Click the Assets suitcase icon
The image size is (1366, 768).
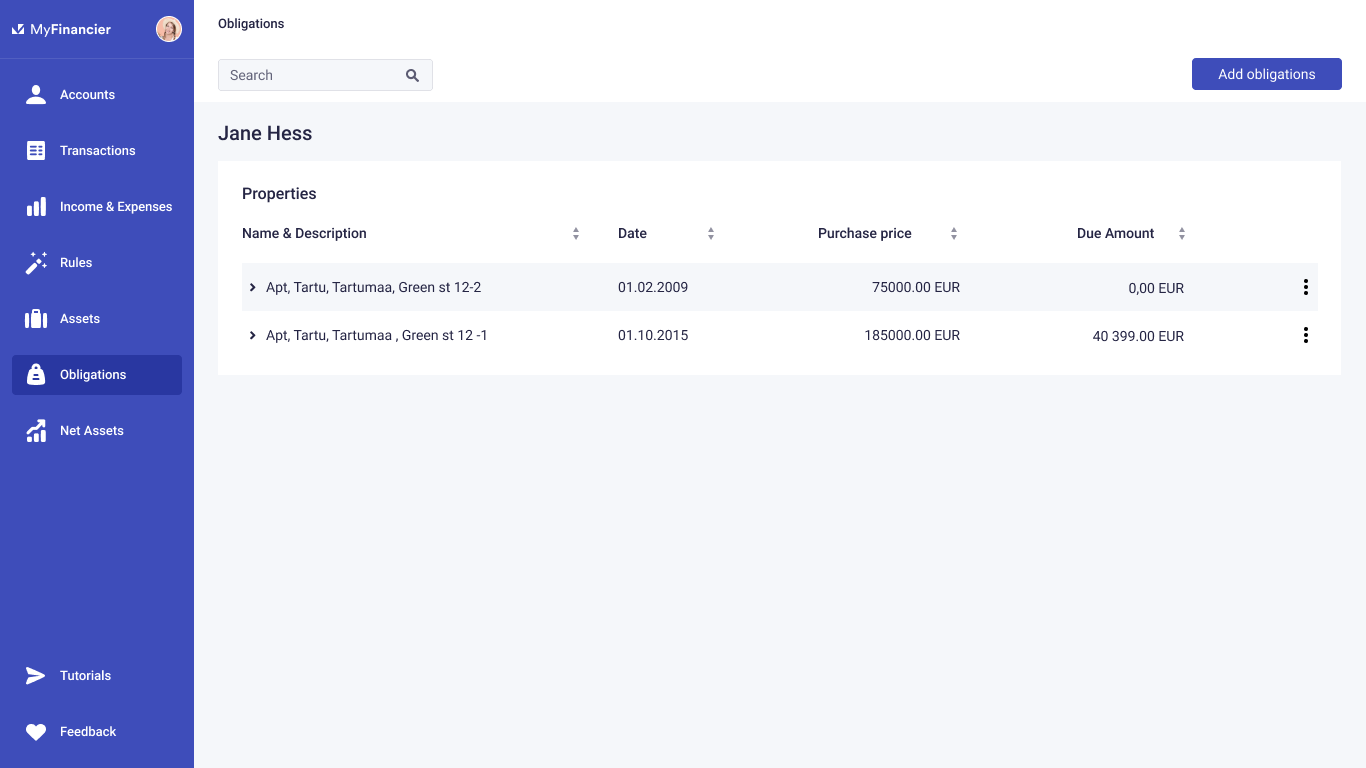click(x=36, y=319)
